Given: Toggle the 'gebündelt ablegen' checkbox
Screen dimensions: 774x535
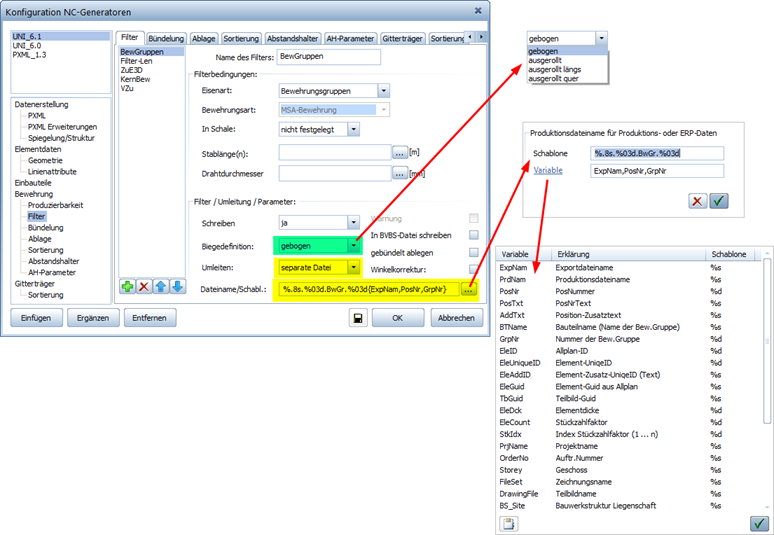Looking at the screenshot, I should pyautogui.click(x=473, y=252).
